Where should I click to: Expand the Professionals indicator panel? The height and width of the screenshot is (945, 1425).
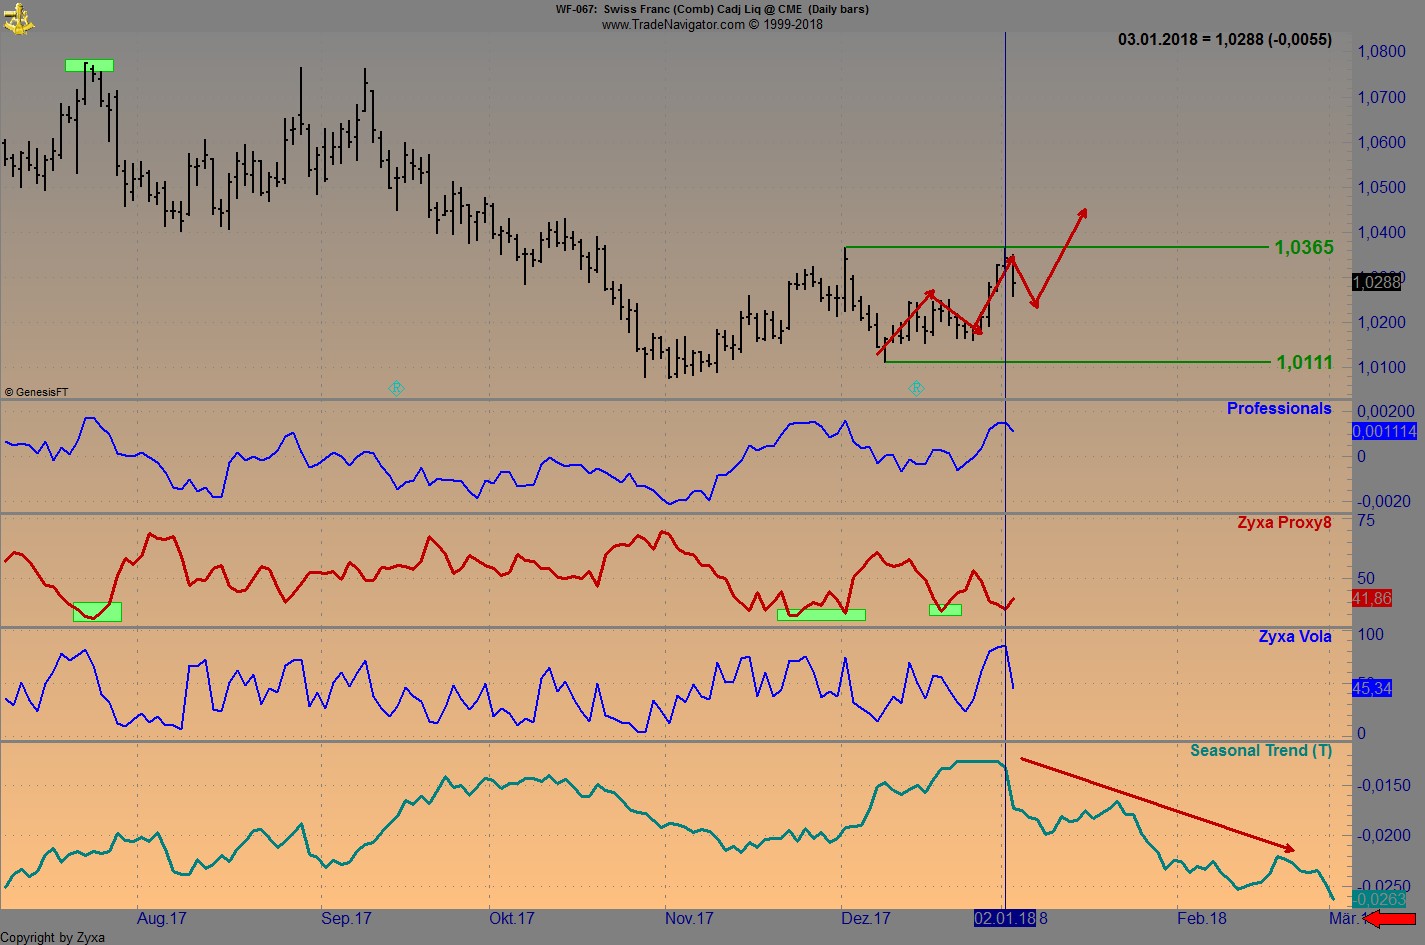click(x=1279, y=408)
